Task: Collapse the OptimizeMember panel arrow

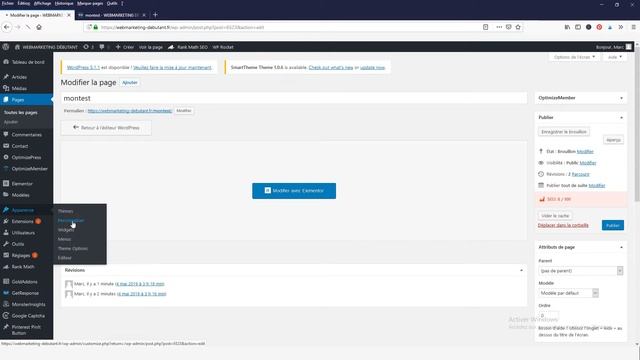Action: pos(621,98)
